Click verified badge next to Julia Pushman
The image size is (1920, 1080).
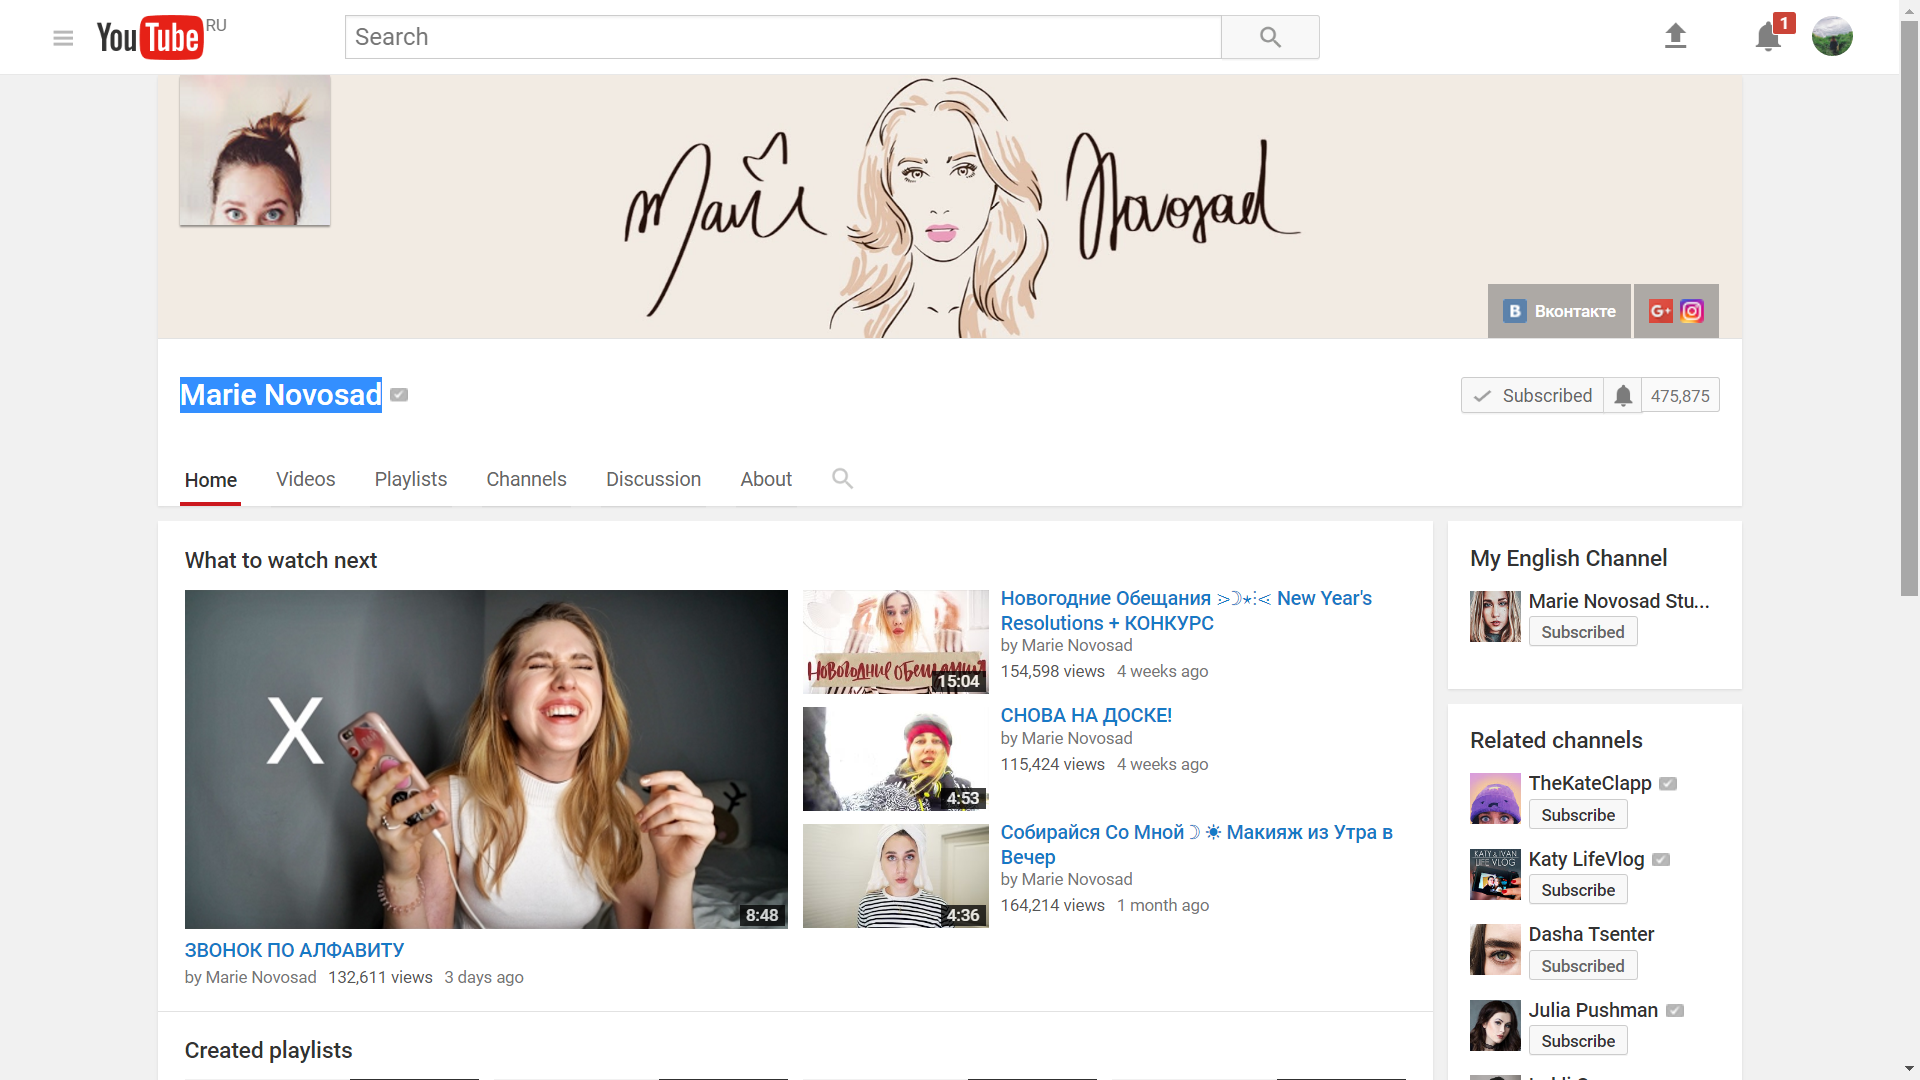click(x=1675, y=1011)
